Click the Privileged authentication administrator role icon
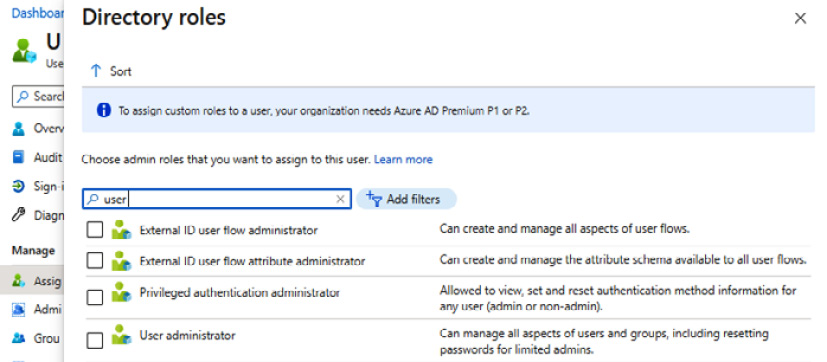This screenshot has height=362, width=827. click(122, 292)
